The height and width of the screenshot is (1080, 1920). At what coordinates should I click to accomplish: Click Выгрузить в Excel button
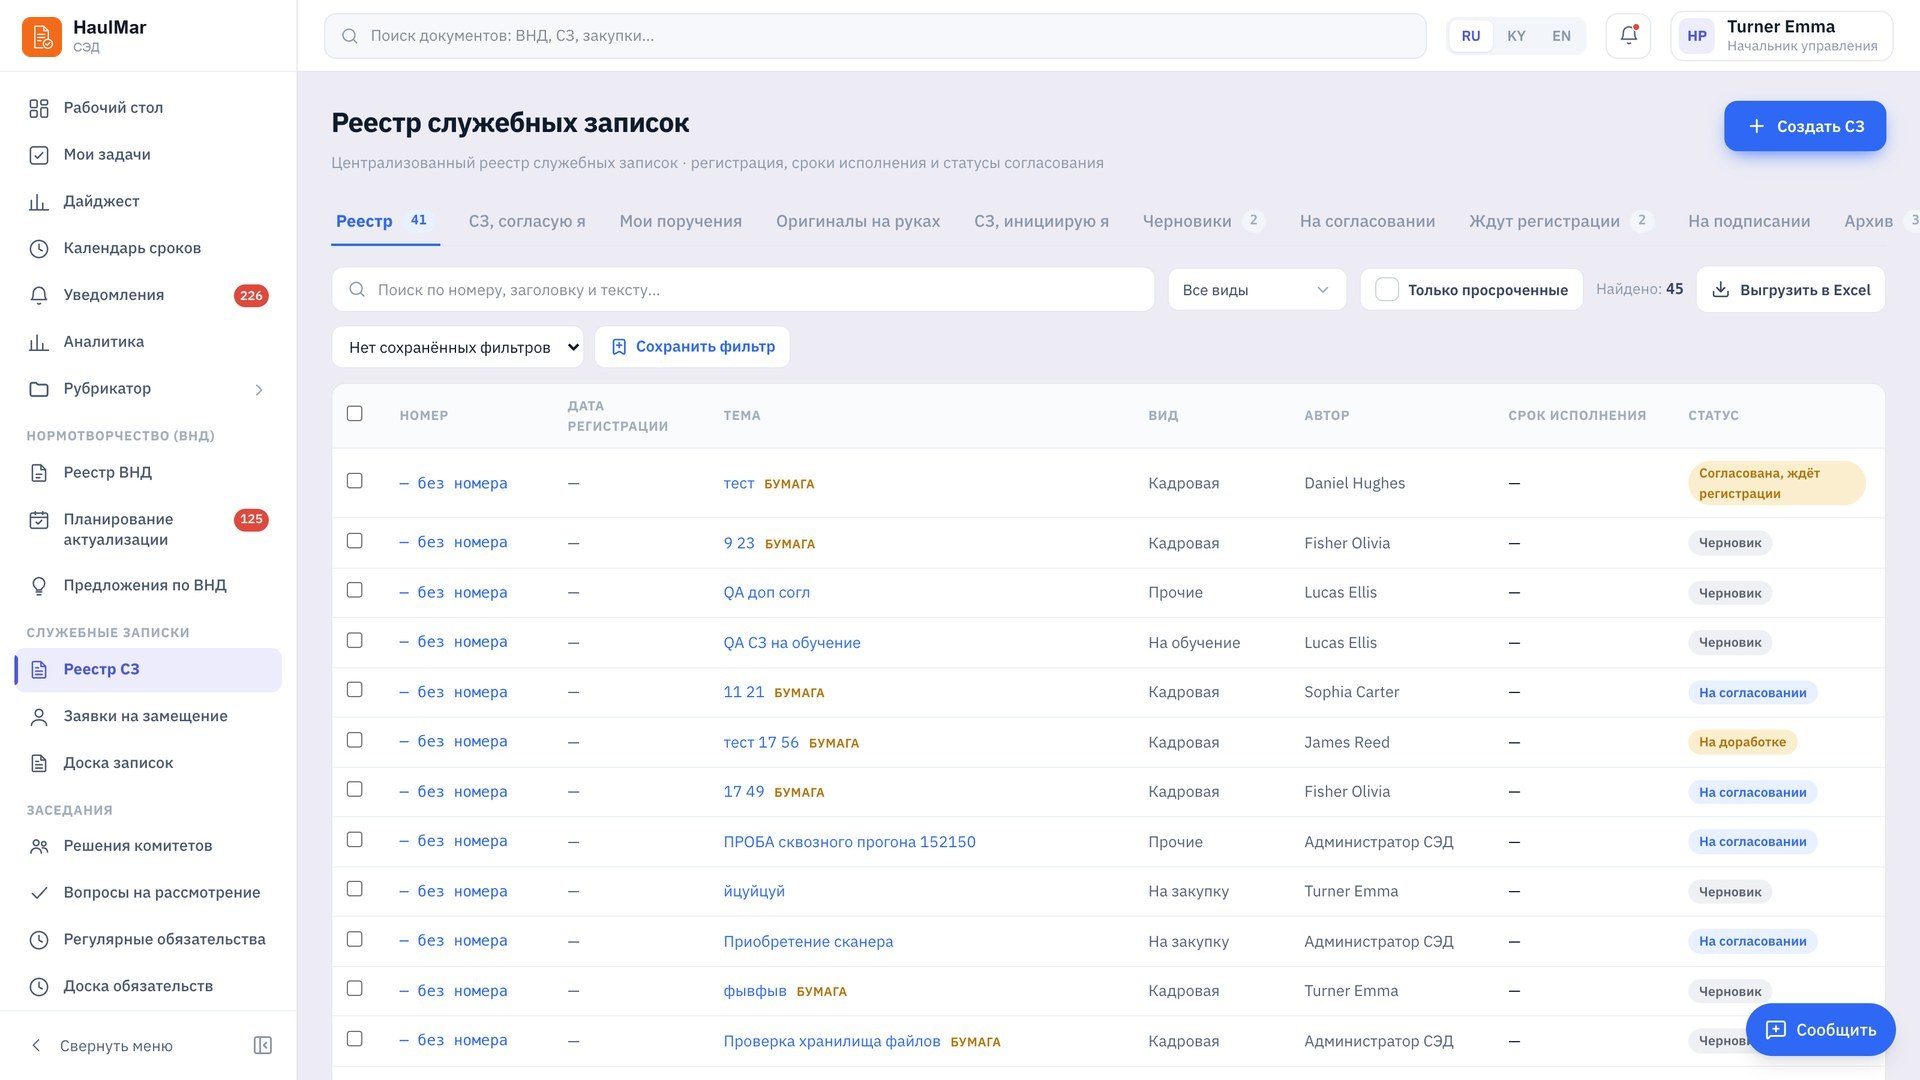tap(1790, 290)
